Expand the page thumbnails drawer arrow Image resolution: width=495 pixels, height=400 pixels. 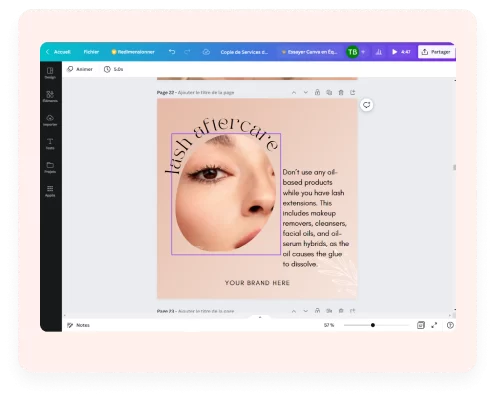(260, 317)
